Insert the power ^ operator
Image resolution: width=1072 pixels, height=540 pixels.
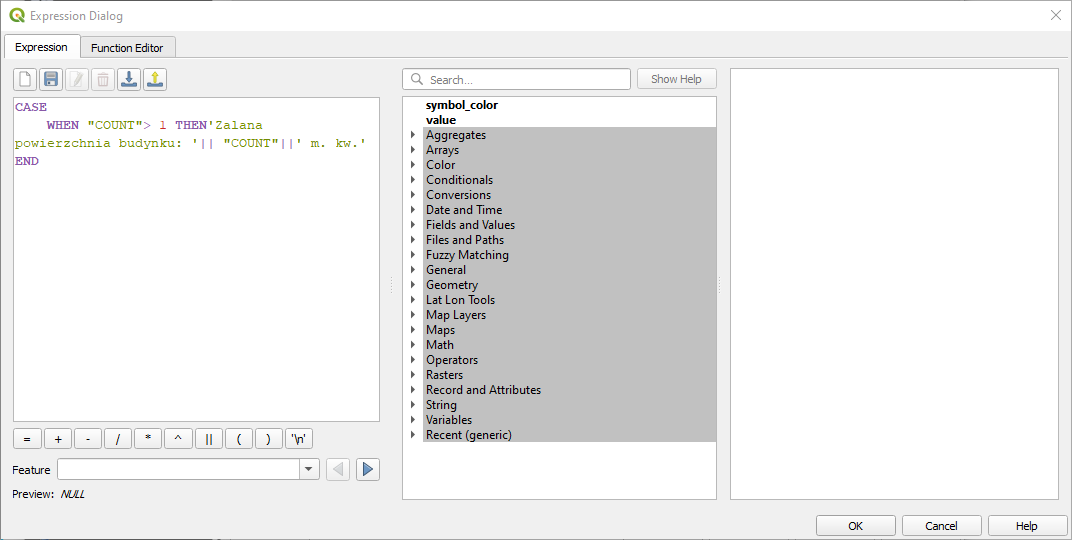tap(179, 439)
